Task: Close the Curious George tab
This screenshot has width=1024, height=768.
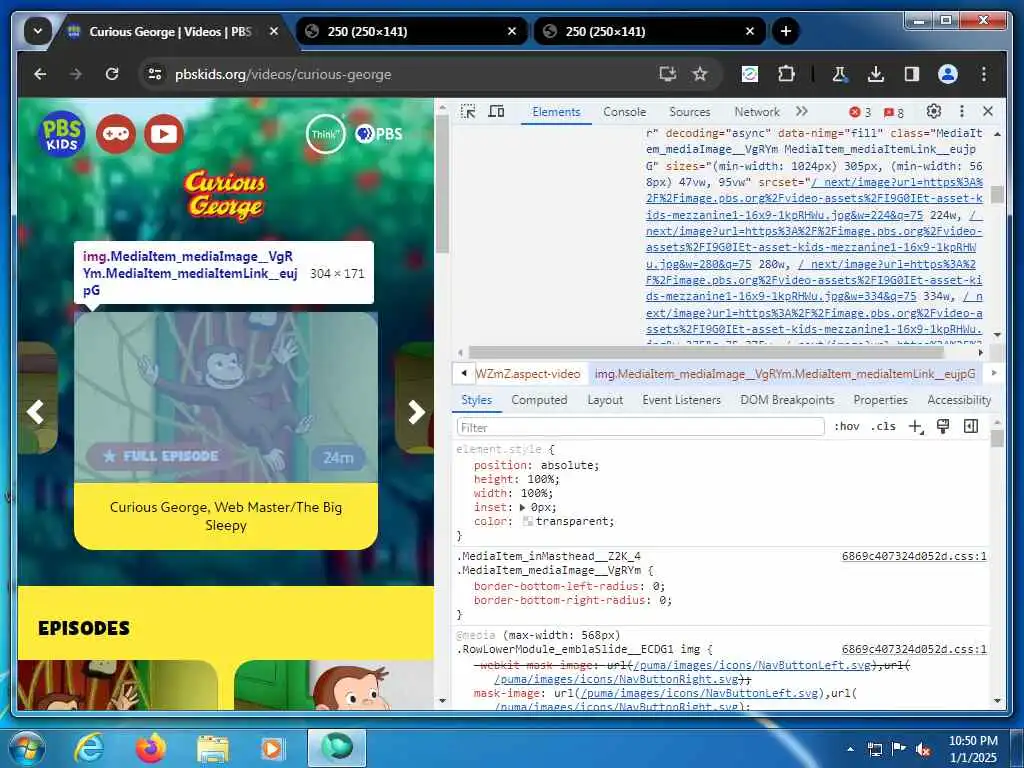Action: coord(274,31)
